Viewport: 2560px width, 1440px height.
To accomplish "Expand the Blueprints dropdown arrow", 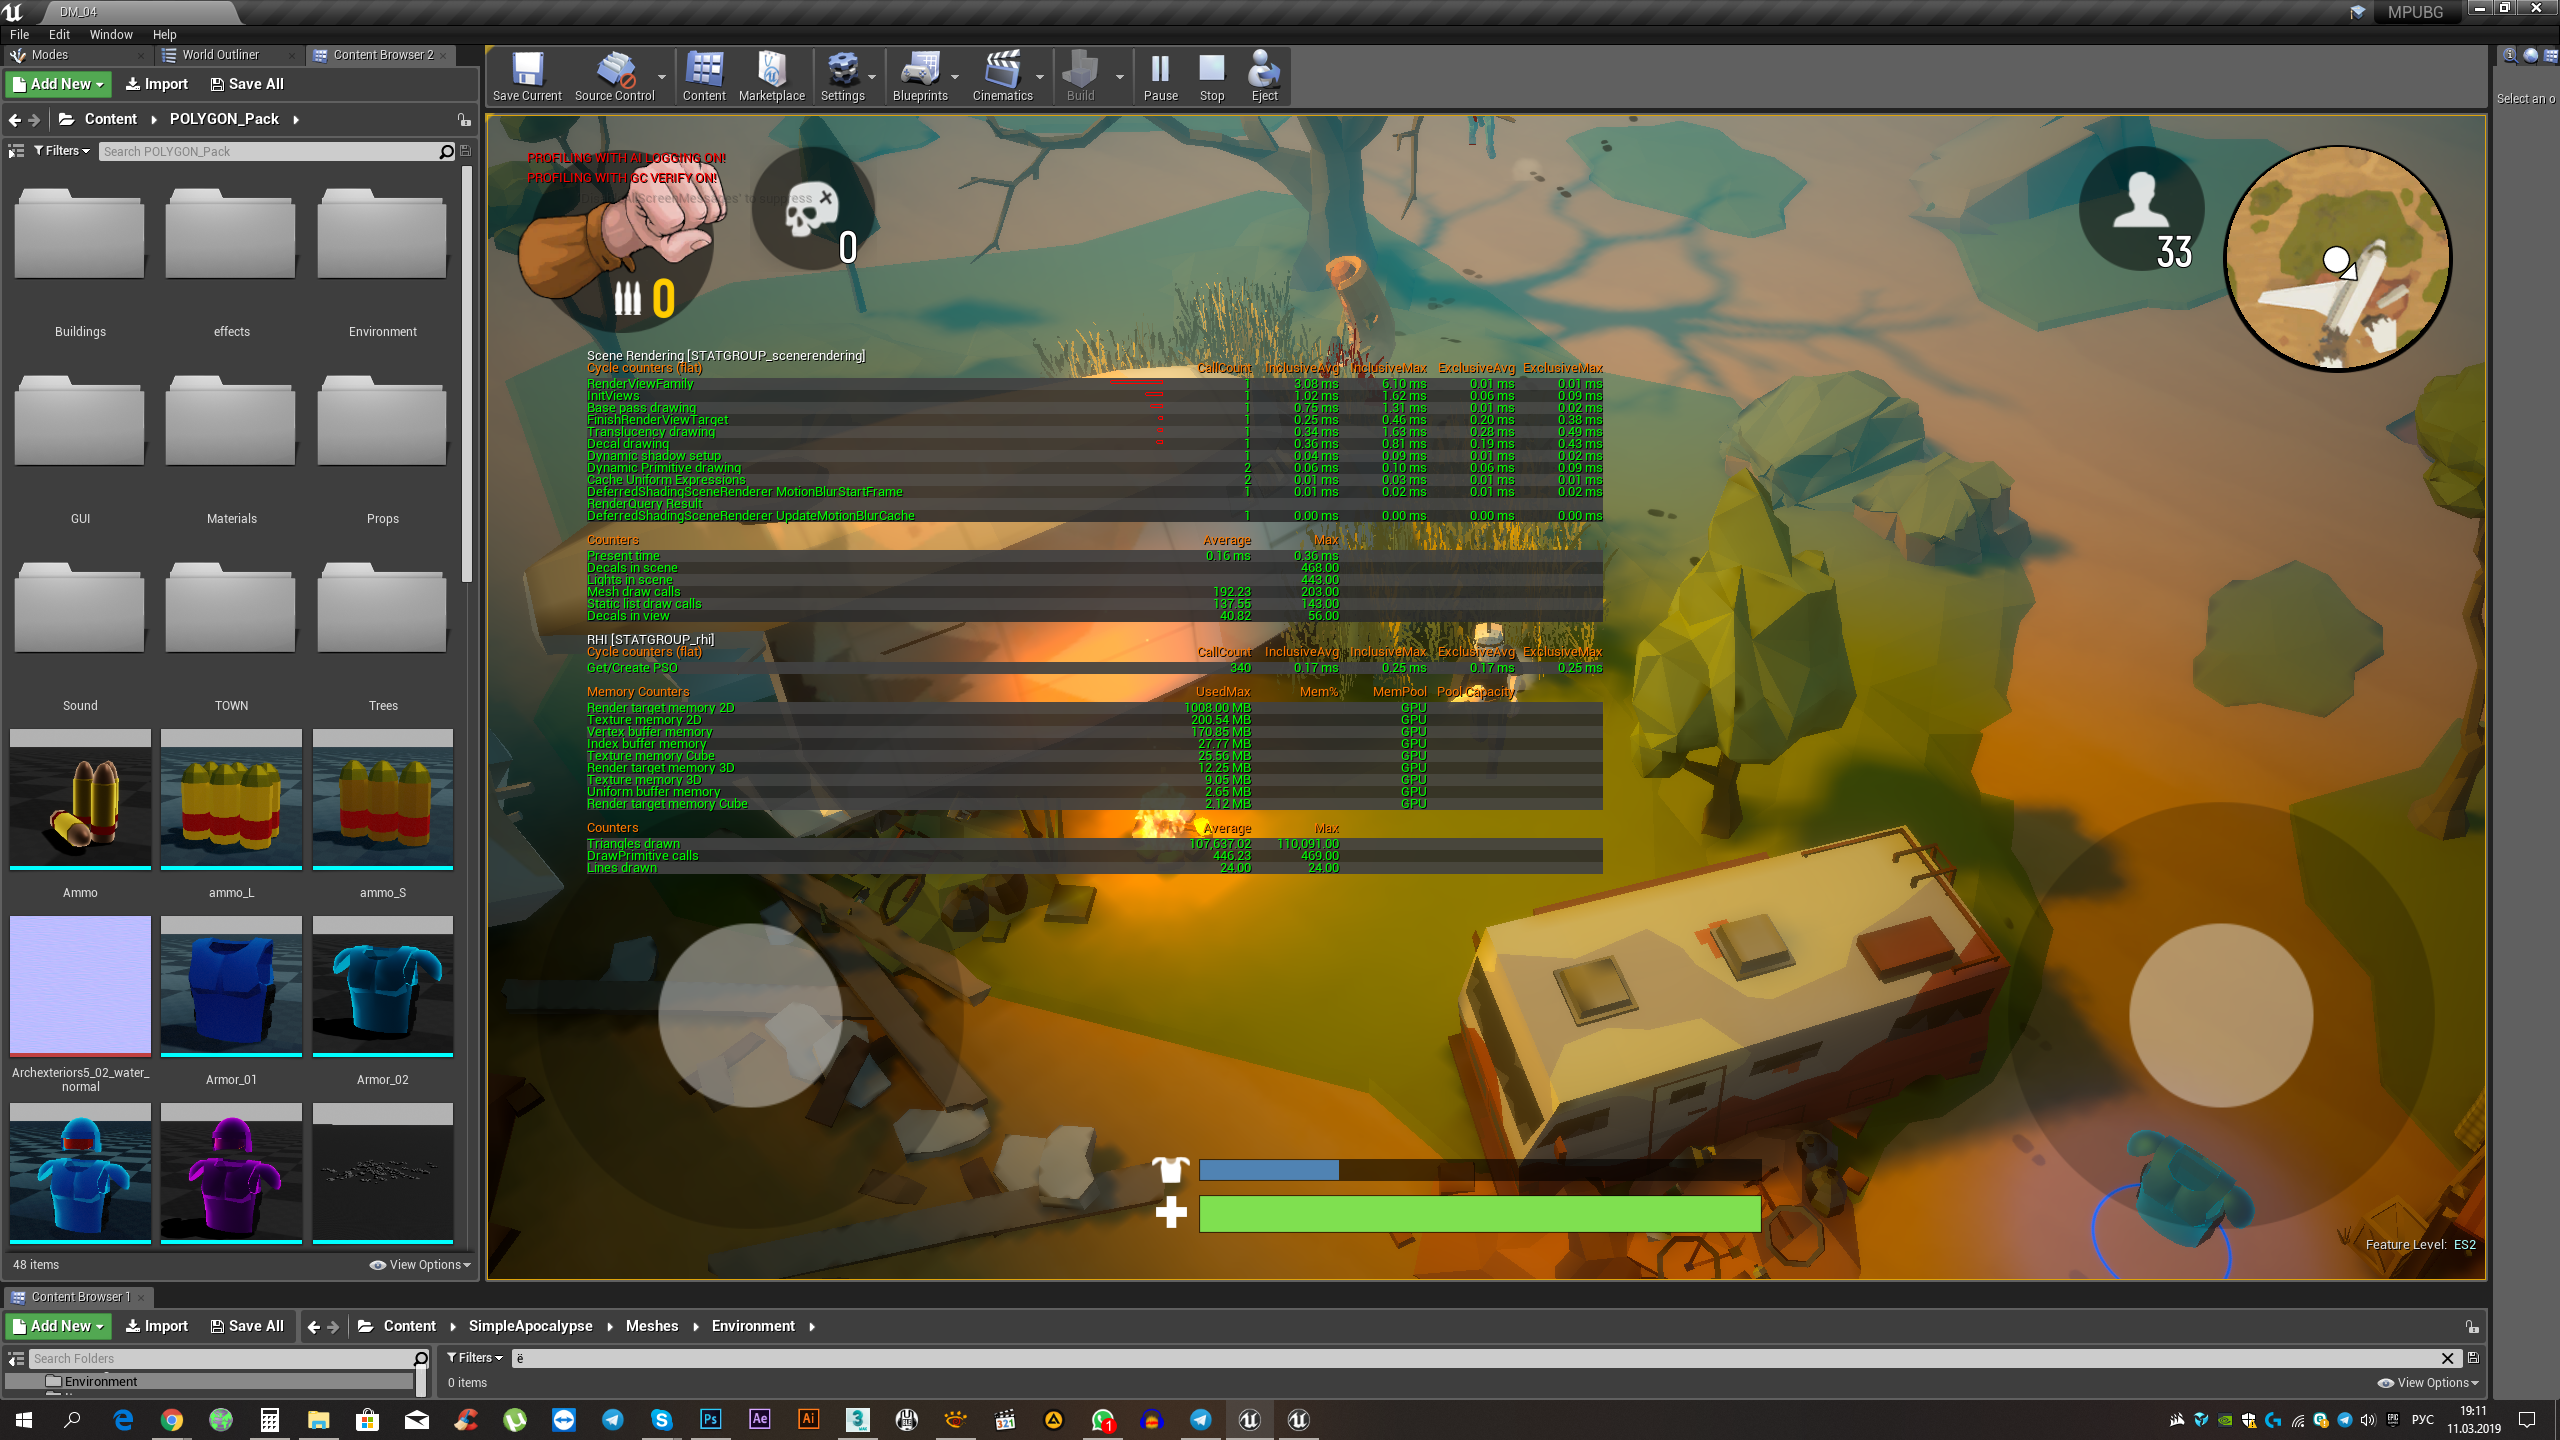I will pyautogui.click(x=955, y=77).
